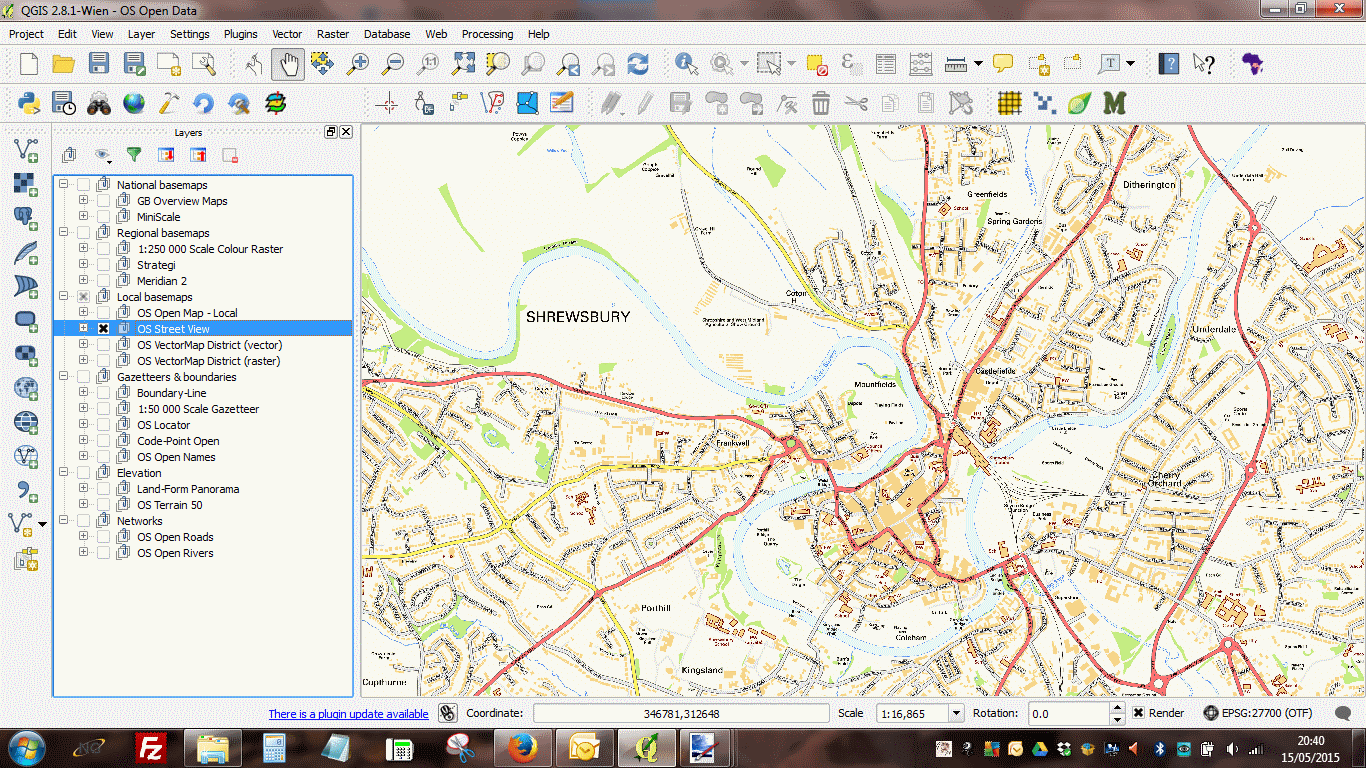
Task: Check the MiniScale layer box
Action: click(x=103, y=217)
